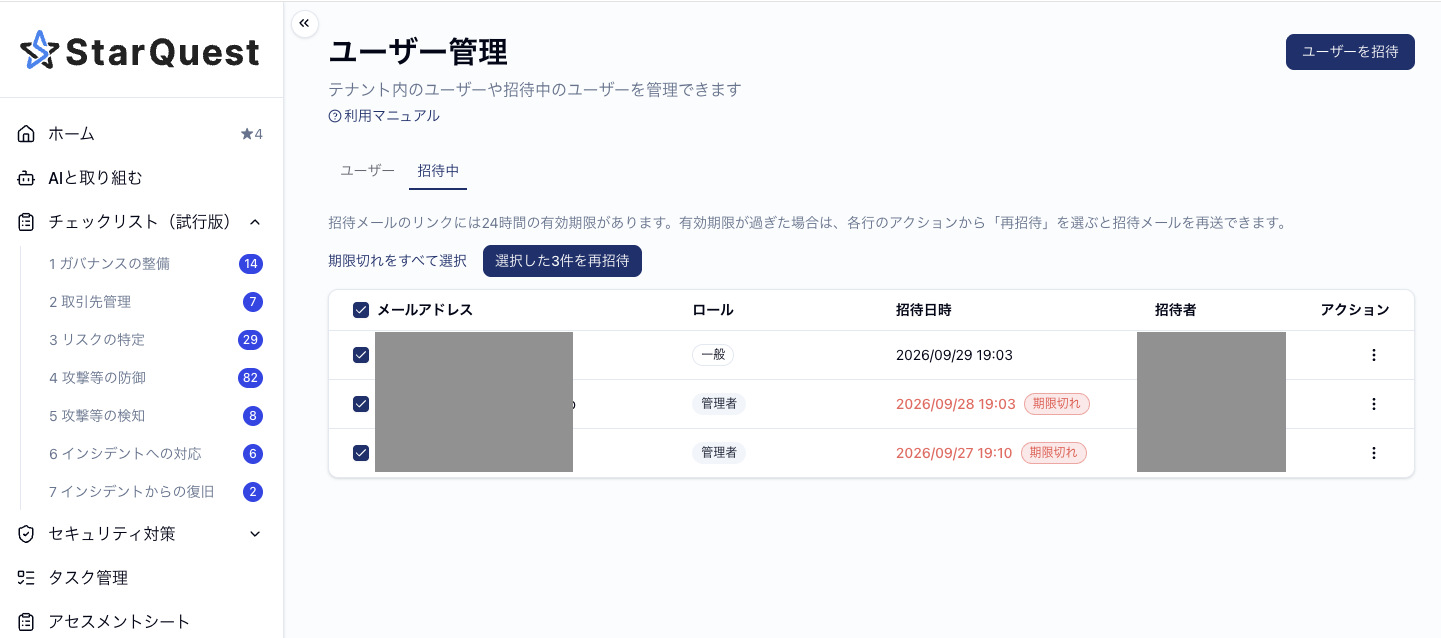Collapse the チェックリスト（試行版） section chevron
This screenshot has width=1441, height=638.
tap(255, 222)
